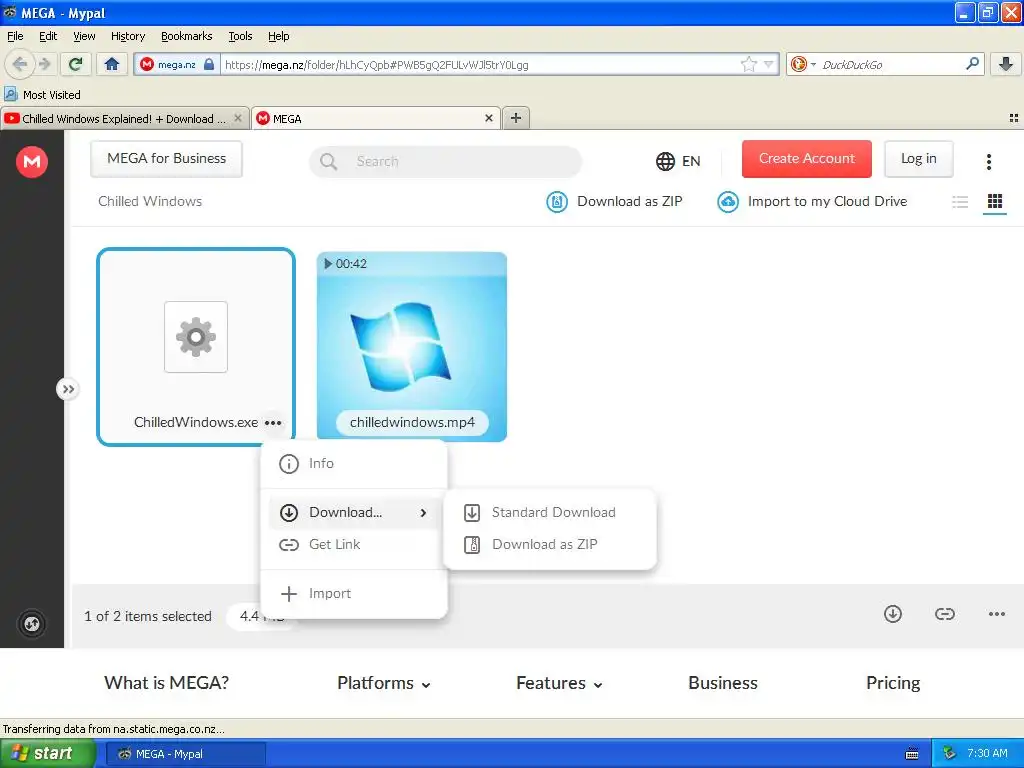Screen dimensions: 1024x768
Task: Open the browser Home page icon
Action: click(112, 64)
